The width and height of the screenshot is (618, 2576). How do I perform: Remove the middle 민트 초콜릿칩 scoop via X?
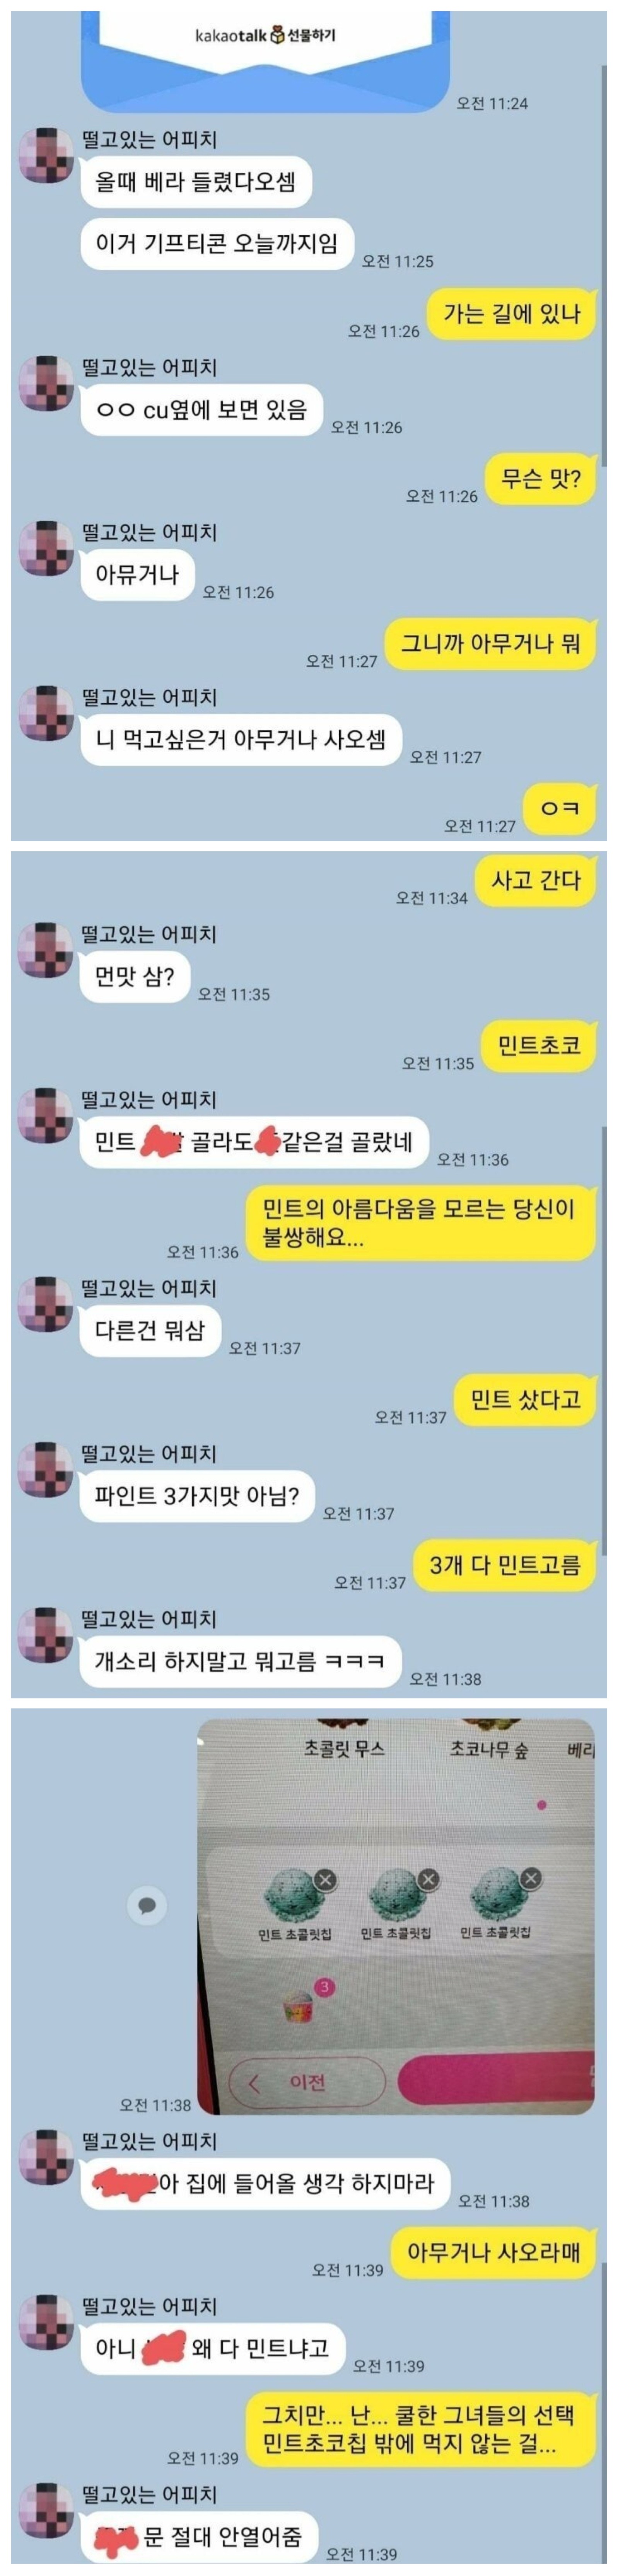pyautogui.click(x=429, y=1878)
